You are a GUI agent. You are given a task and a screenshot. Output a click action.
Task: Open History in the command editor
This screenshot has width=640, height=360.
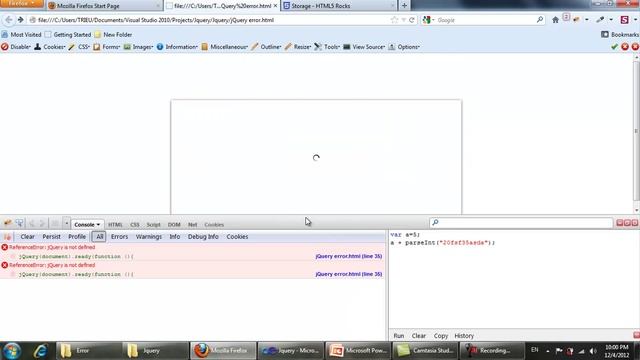pos(464,336)
